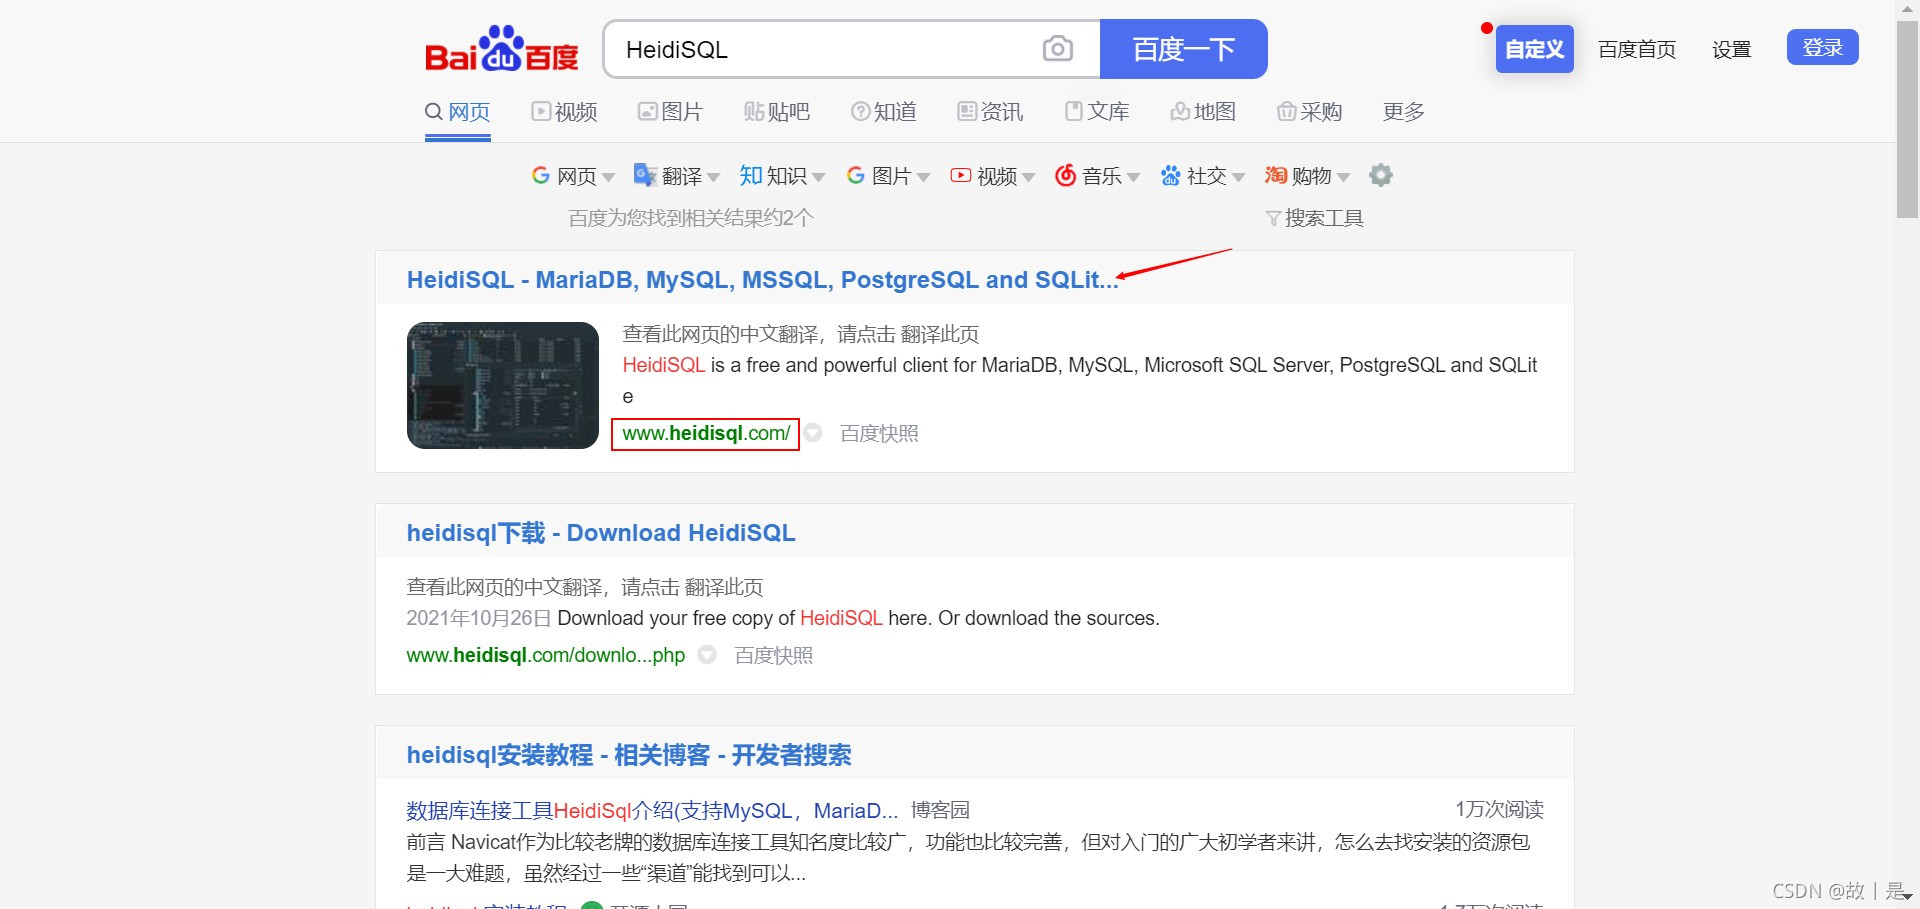Select the 网页 search tab
This screenshot has width=1920, height=909.
pos(458,112)
